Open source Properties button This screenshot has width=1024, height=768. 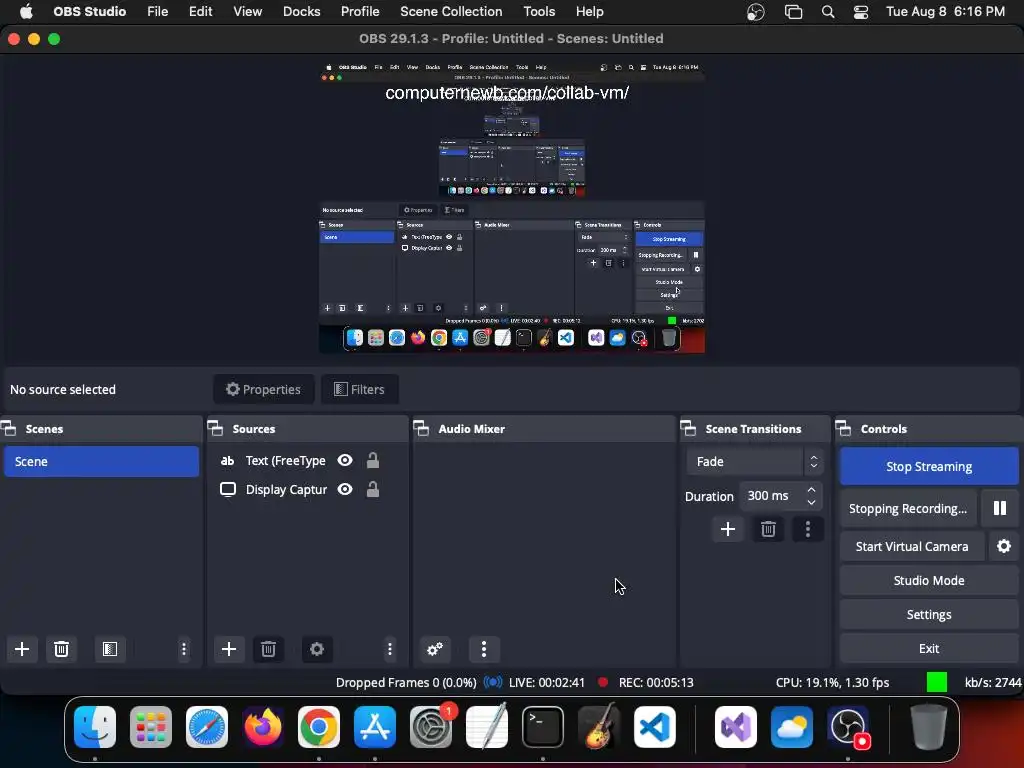pos(263,389)
